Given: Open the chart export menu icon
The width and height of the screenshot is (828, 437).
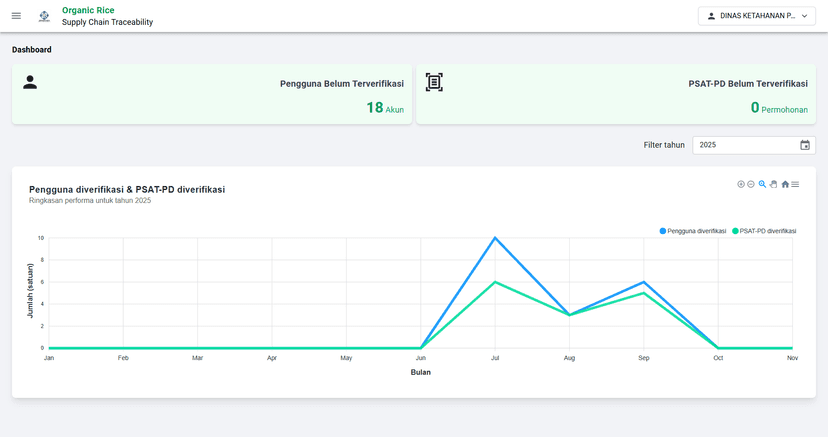Looking at the screenshot, I should point(795,184).
